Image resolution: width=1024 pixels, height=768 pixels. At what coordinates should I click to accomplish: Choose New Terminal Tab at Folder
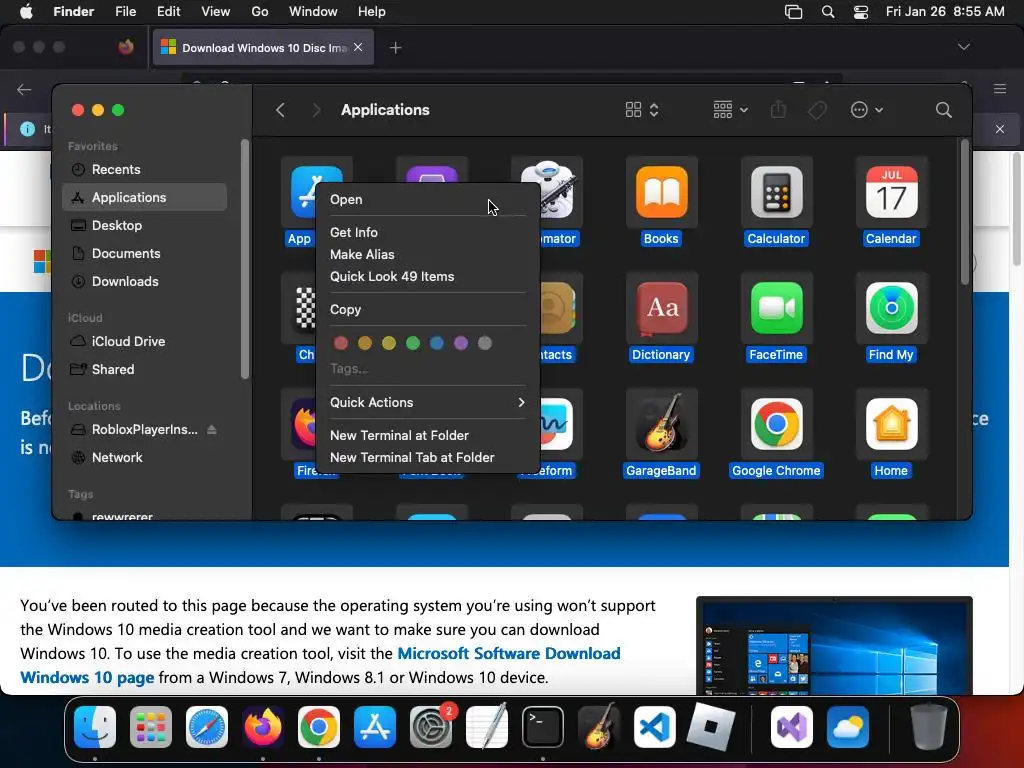coord(427,458)
